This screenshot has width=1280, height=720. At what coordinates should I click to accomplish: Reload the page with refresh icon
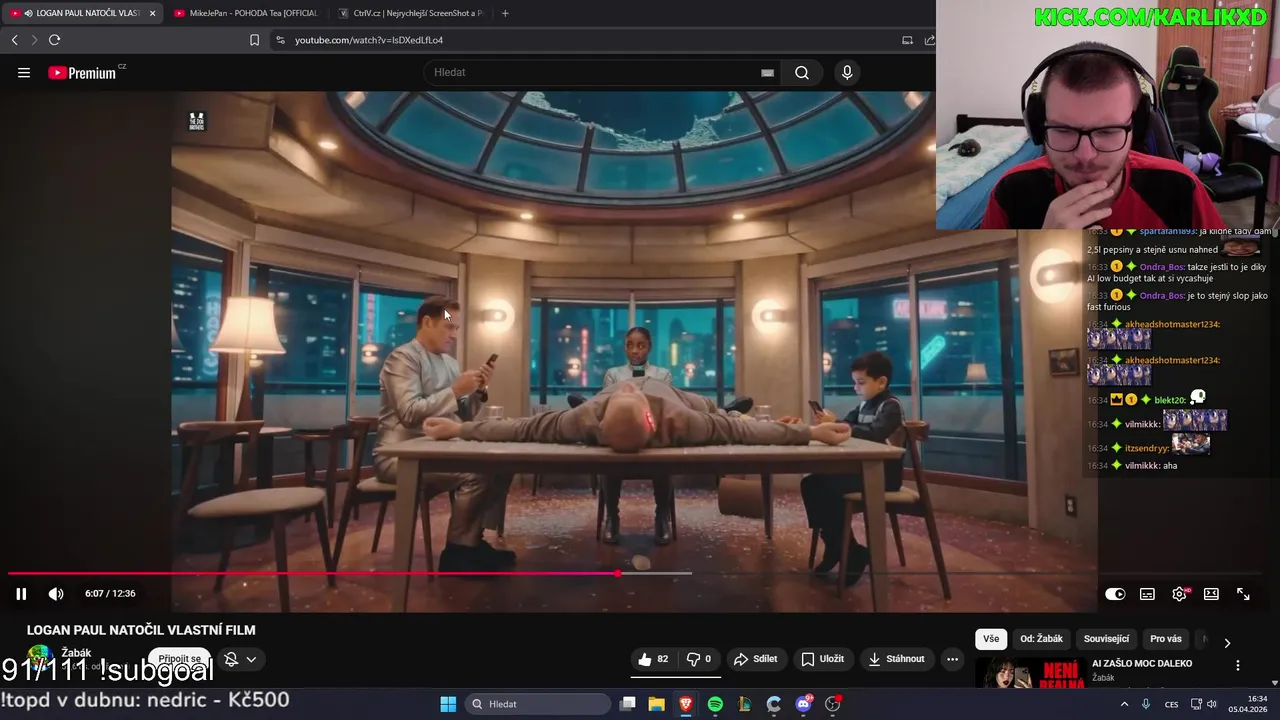(x=54, y=40)
